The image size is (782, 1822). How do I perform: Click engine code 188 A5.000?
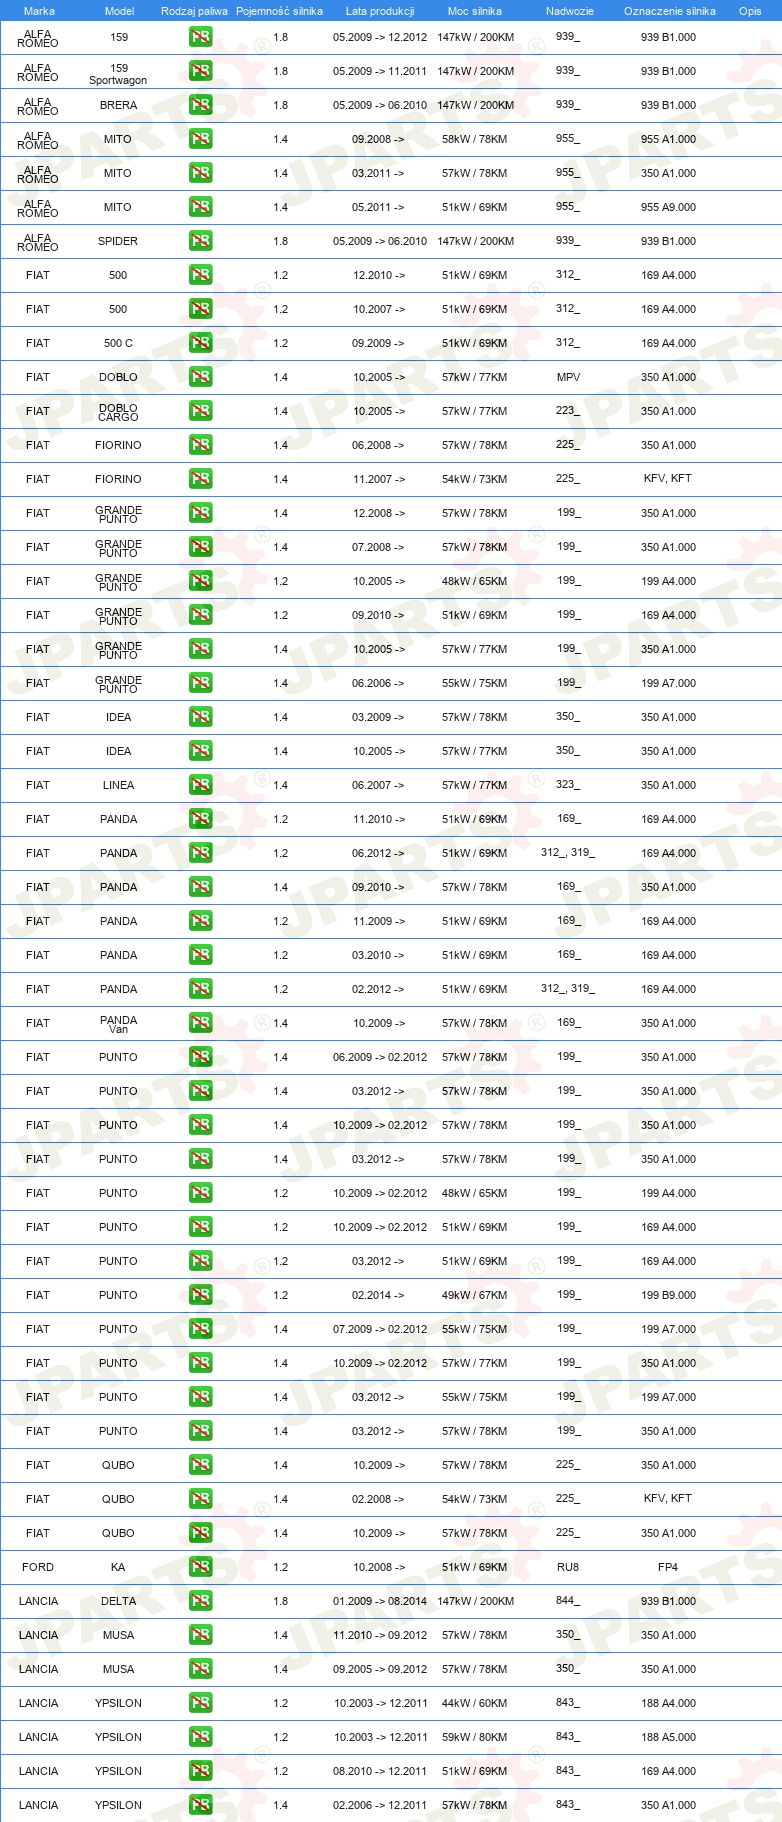668,1737
